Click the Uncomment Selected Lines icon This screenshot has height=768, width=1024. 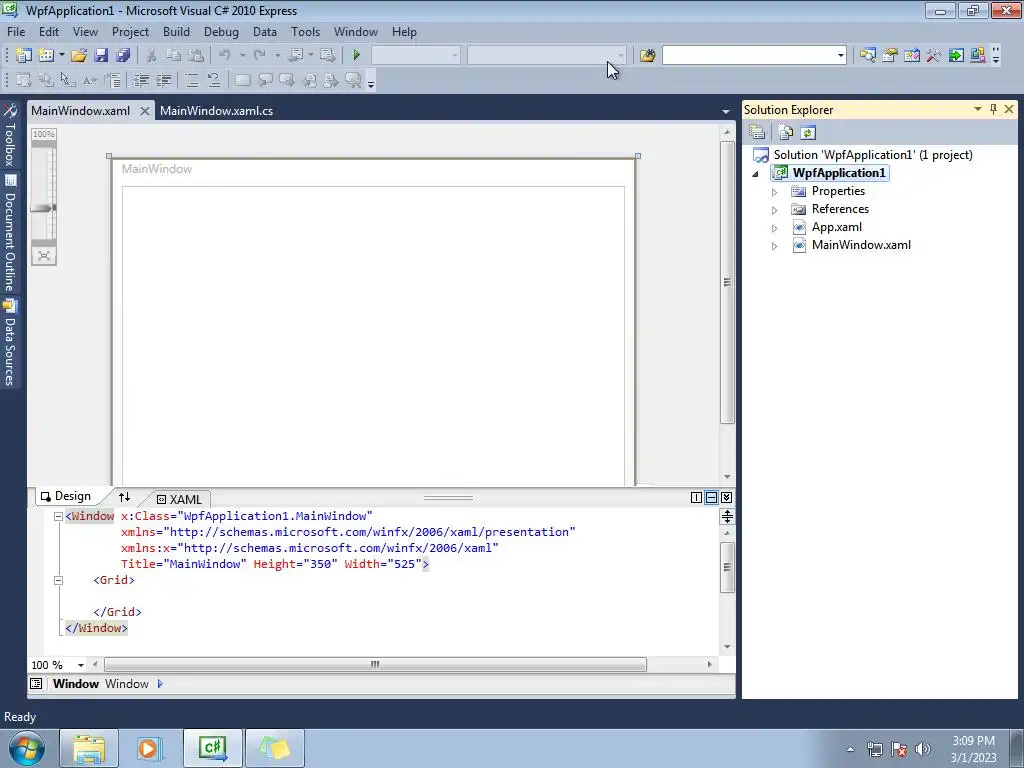(214, 80)
